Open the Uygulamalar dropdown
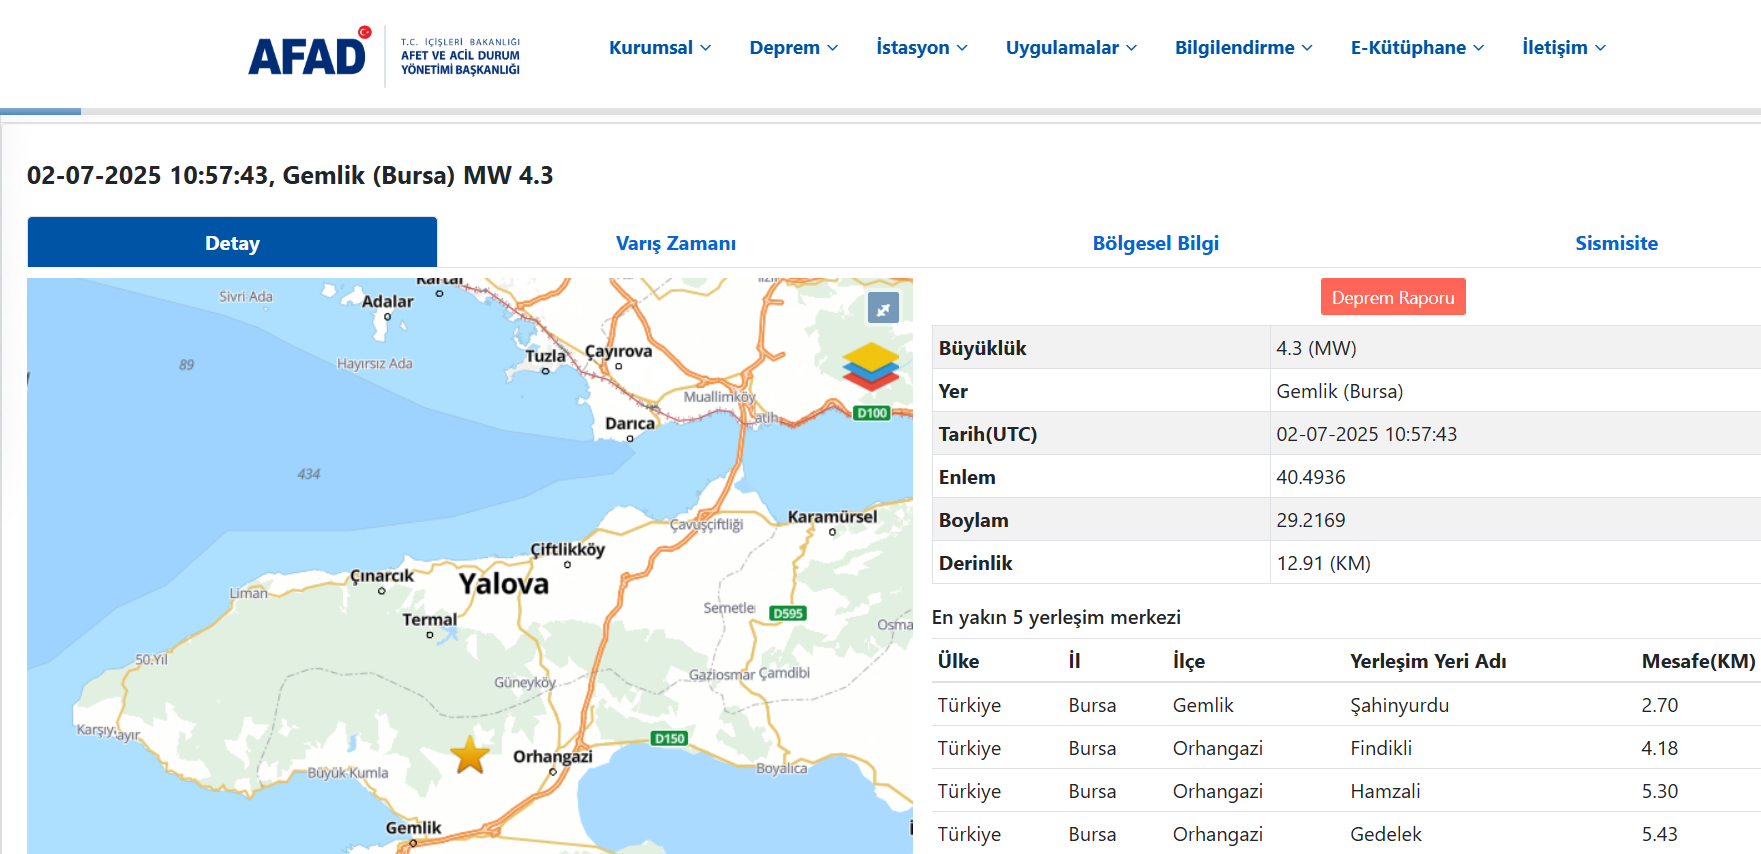 click(1071, 48)
